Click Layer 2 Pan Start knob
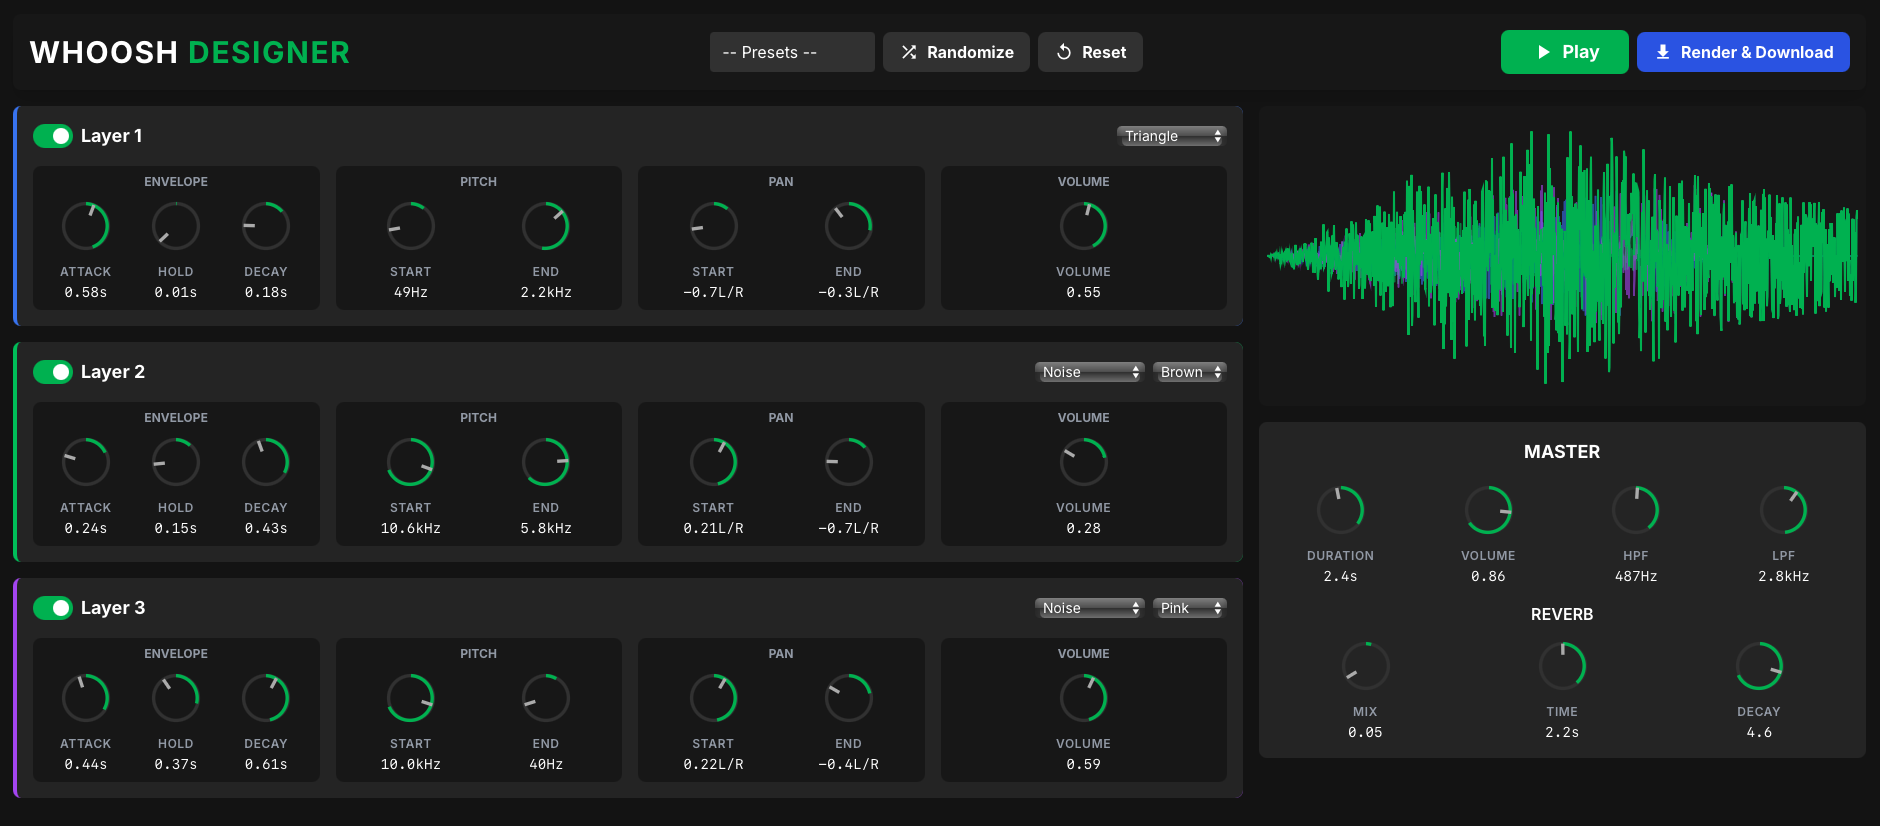 (714, 462)
